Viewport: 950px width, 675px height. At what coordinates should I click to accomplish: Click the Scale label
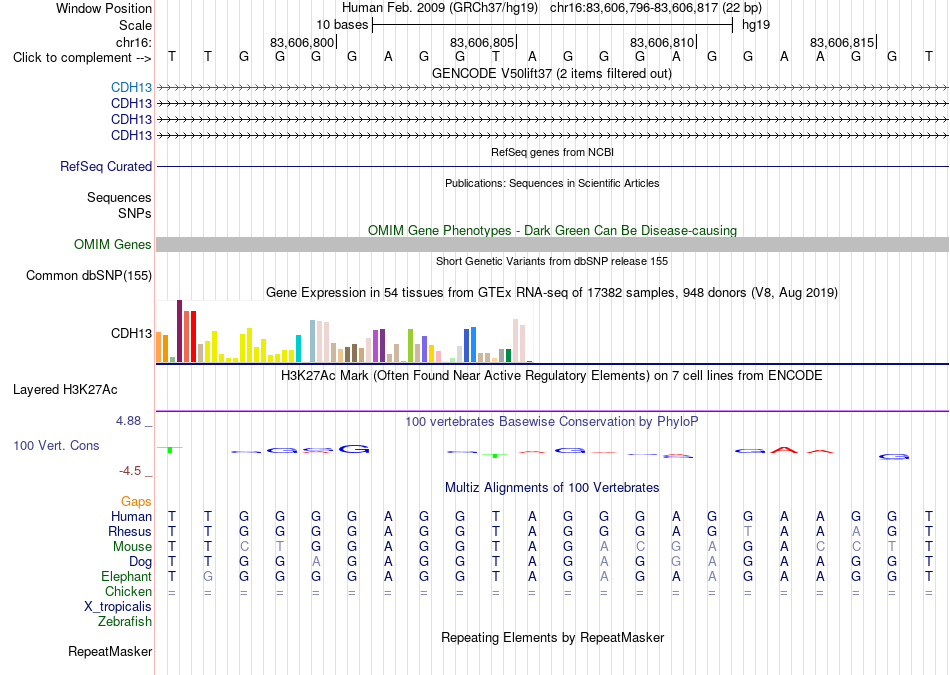[x=135, y=25]
